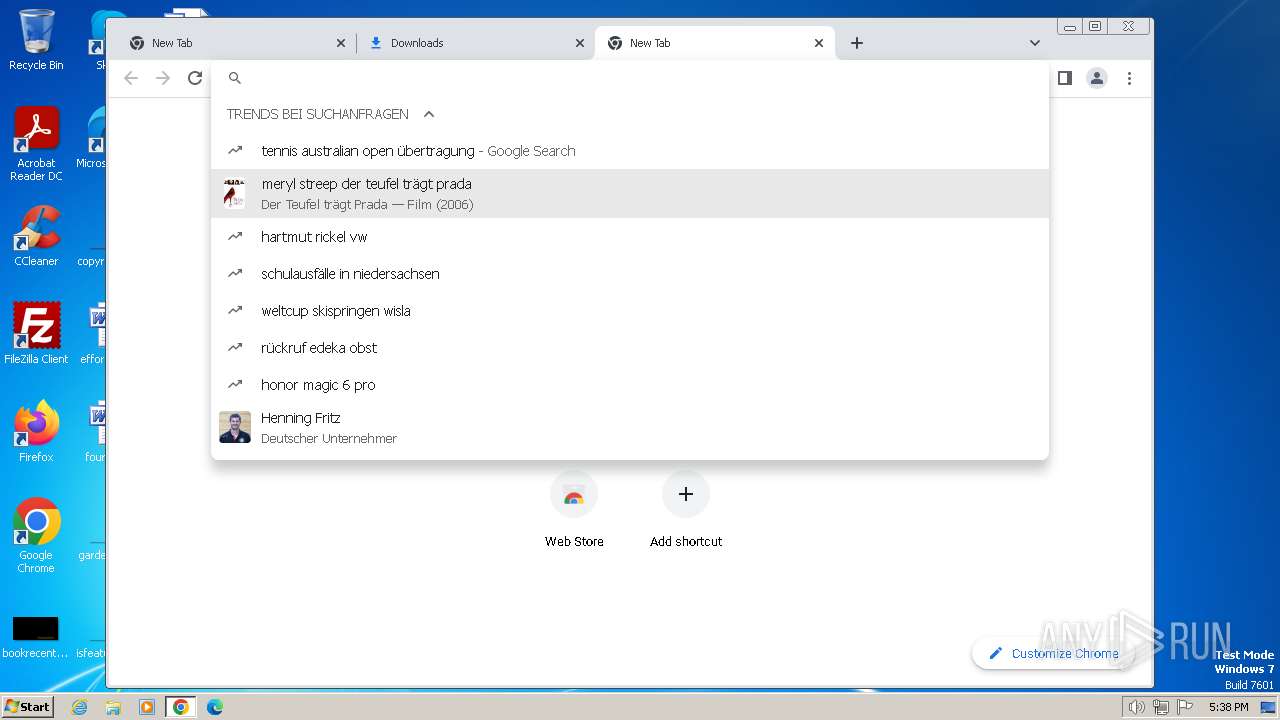Click the Devil Wears Prada film thumbnail
Screen dimensions: 1280x720
coord(234,194)
